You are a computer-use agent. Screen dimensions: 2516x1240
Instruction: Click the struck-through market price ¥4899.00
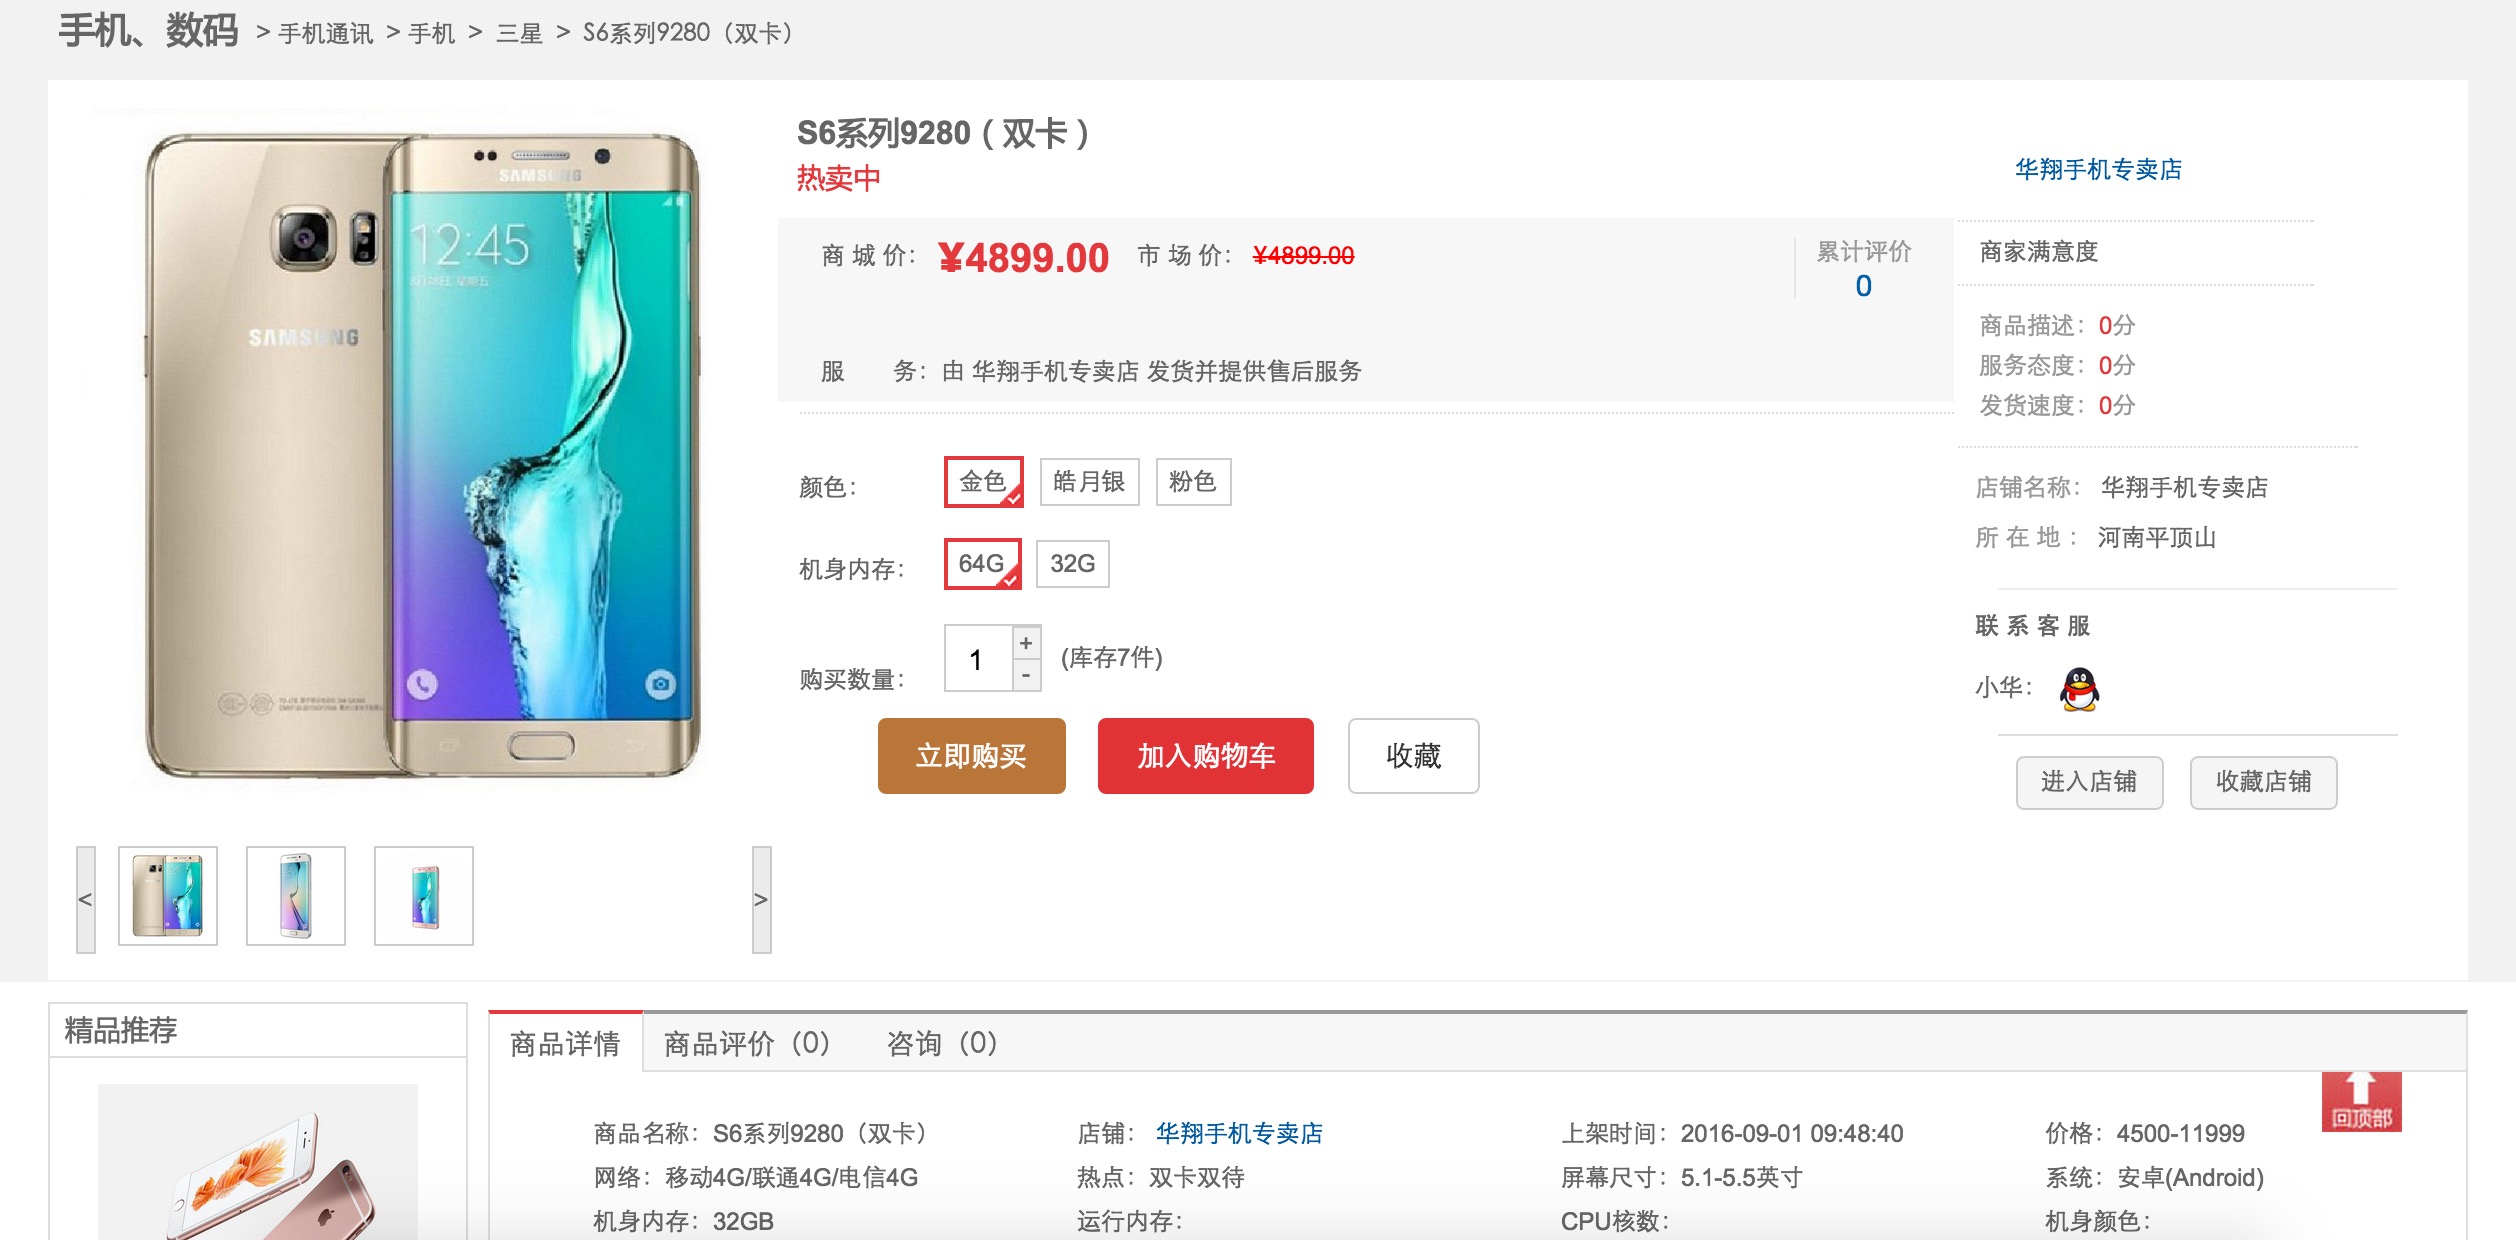click(x=1303, y=256)
